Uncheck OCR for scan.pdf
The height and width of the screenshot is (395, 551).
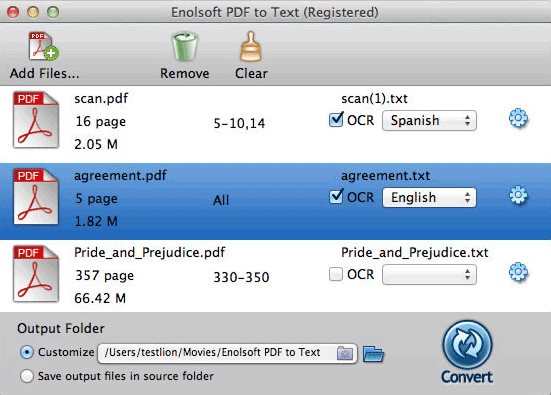click(x=336, y=119)
